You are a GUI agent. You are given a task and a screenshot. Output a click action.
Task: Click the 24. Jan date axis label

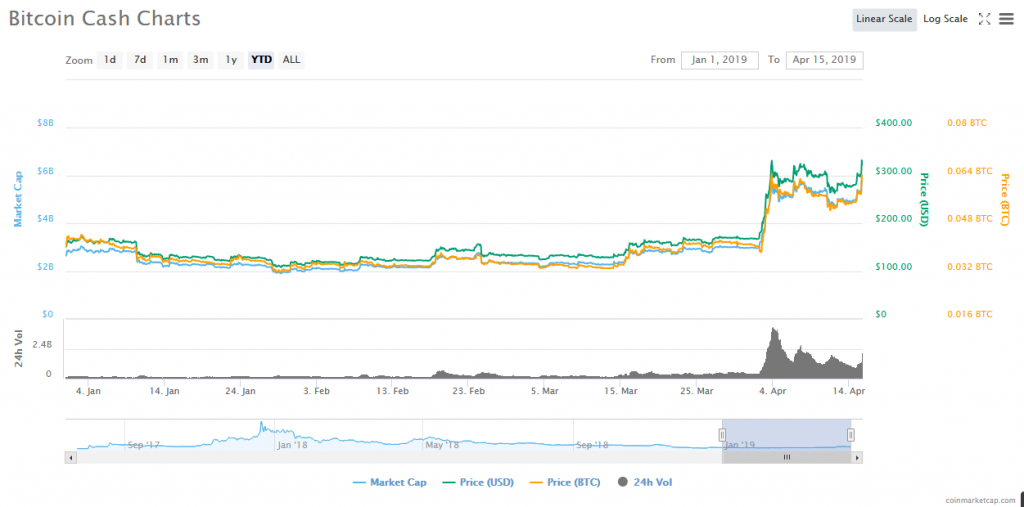(x=241, y=391)
